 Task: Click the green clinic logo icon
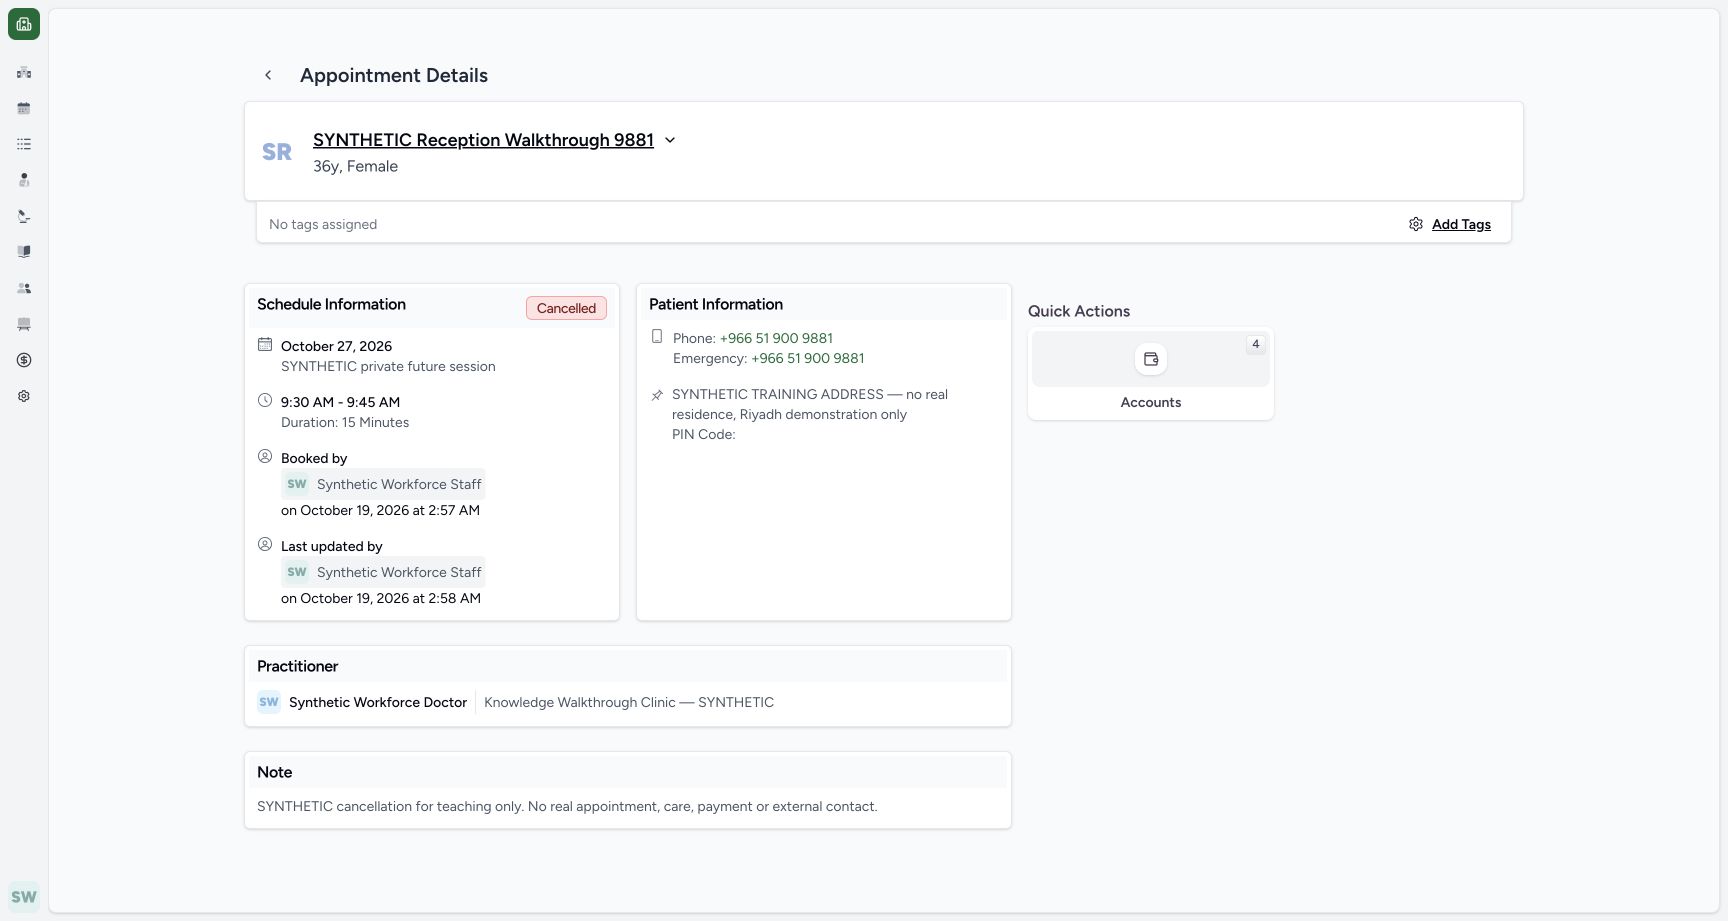pyautogui.click(x=24, y=24)
